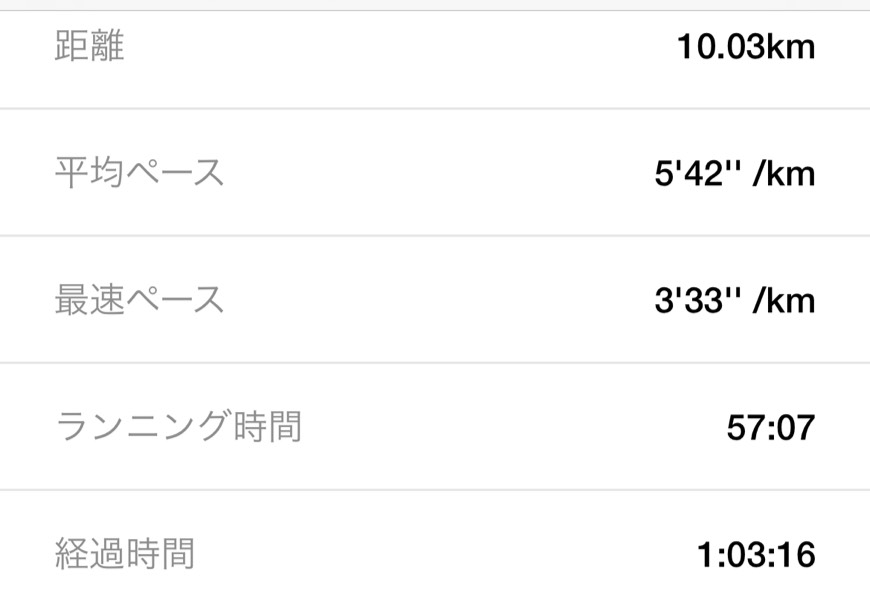Viewport: 870px width, 614px height.
Task: Click the divider between 距離 and 平均ペース
Action: pos(435,109)
